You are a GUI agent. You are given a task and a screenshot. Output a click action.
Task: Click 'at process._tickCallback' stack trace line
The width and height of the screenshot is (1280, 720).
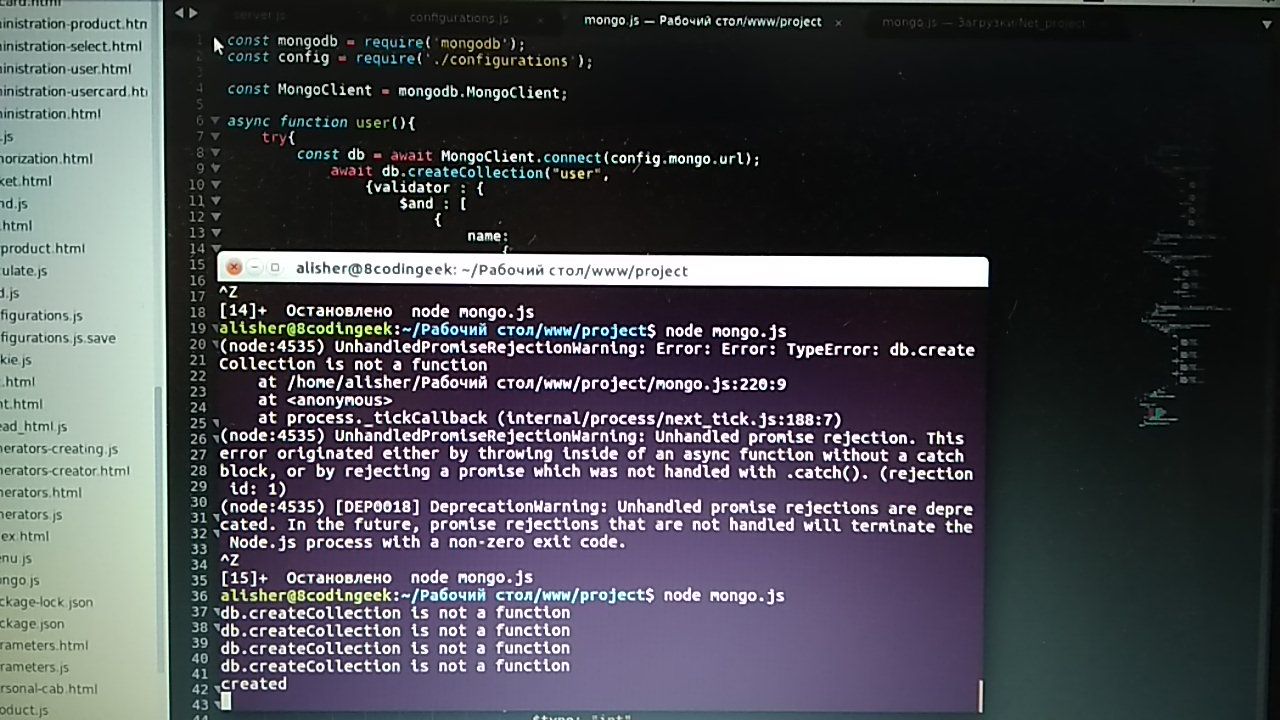tap(550, 419)
